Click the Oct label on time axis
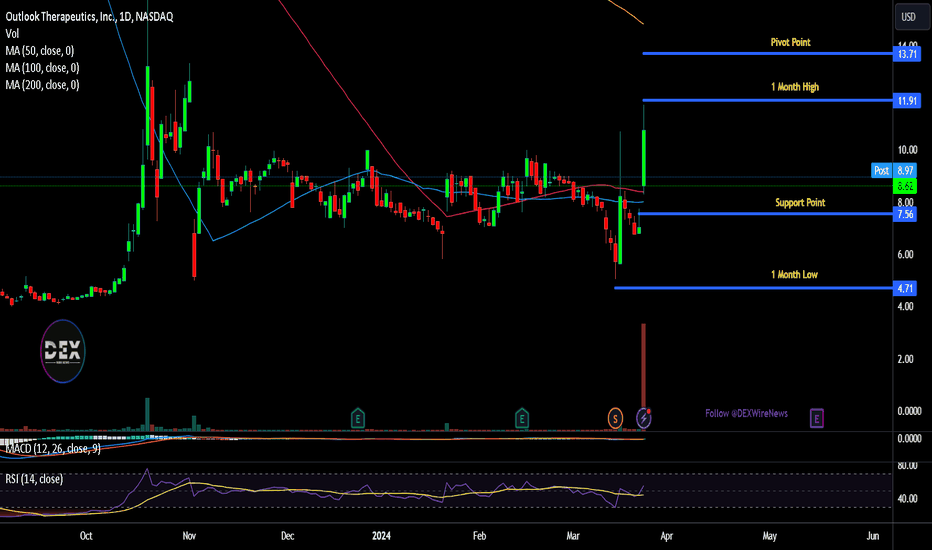932x550 pixels. tap(86, 536)
